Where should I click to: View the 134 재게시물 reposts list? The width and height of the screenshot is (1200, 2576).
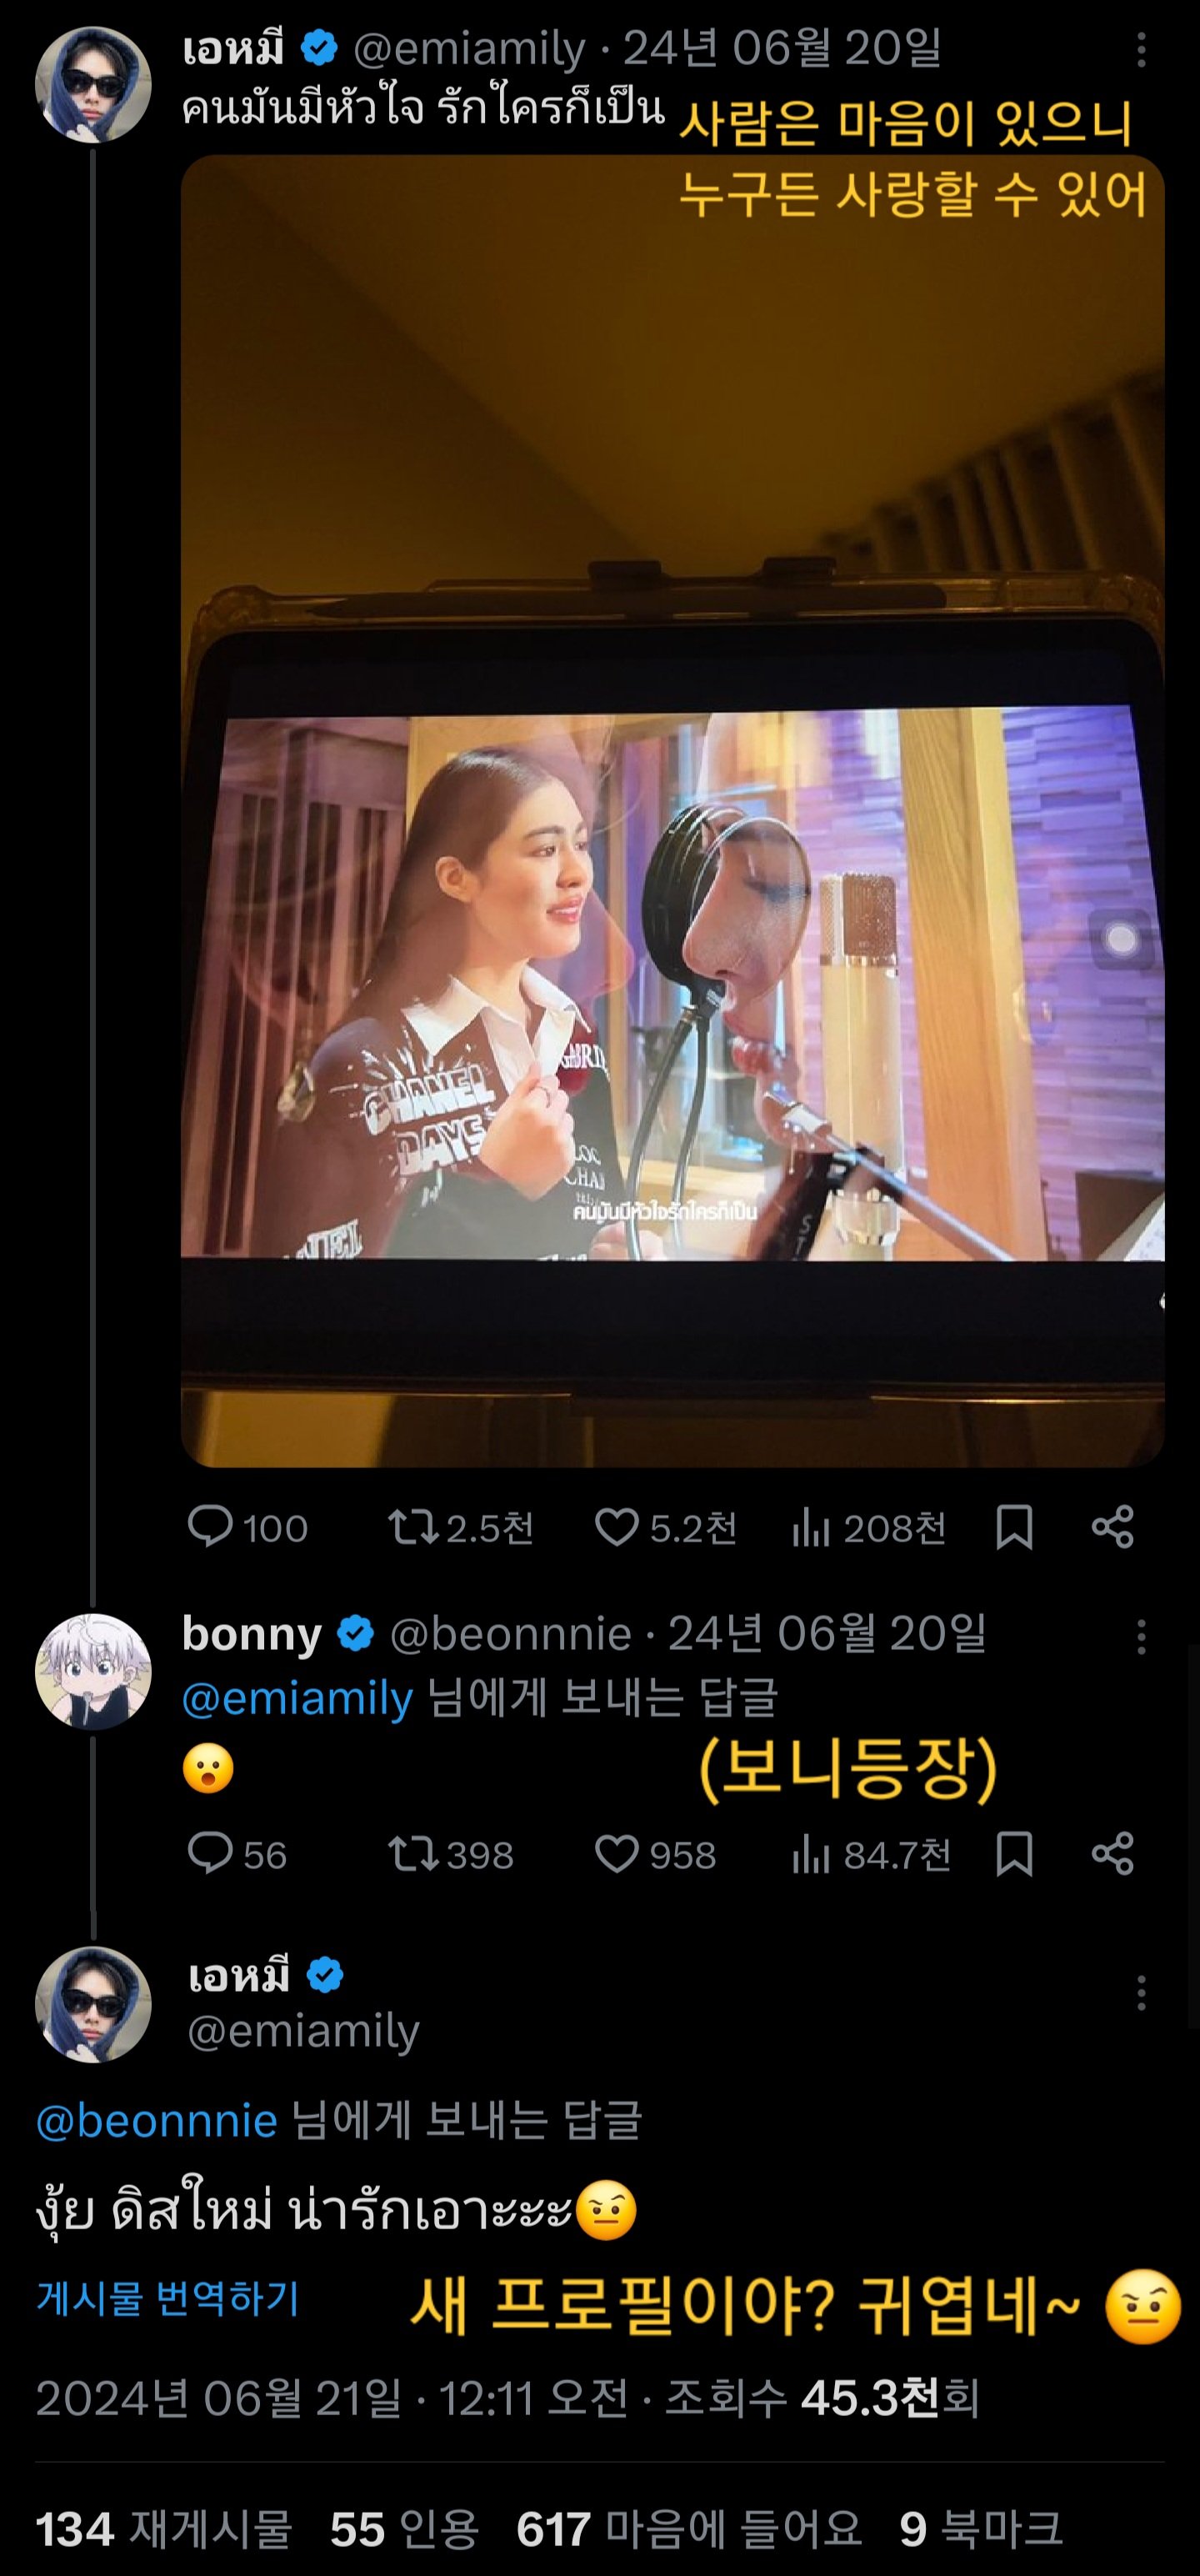coord(163,2529)
